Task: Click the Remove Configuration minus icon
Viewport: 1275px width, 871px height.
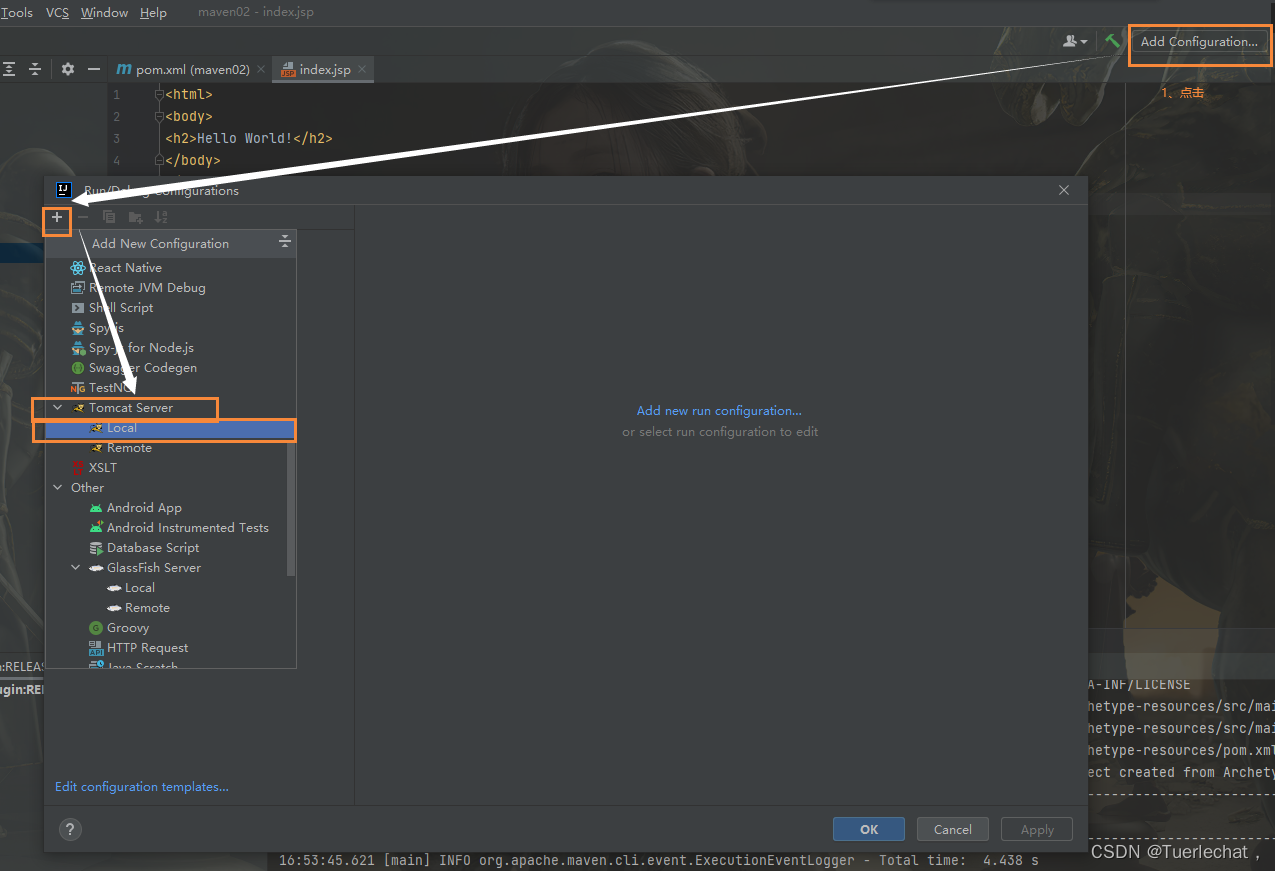Action: pyautogui.click(x=83, y=217)
